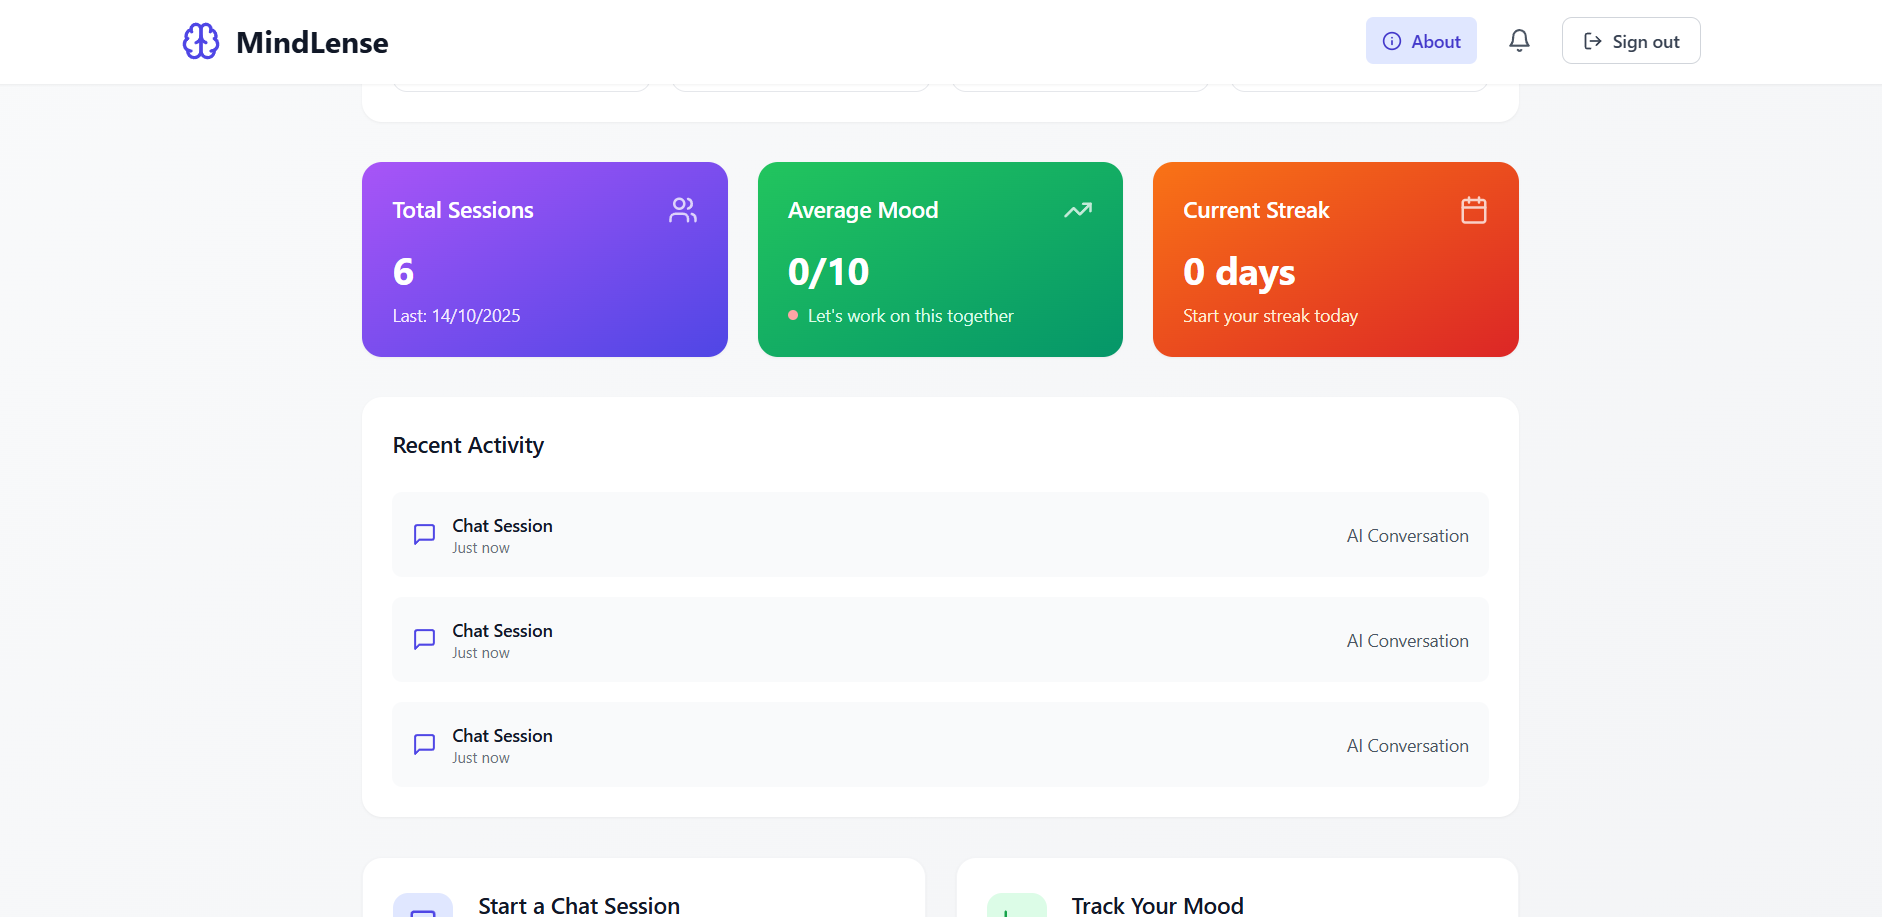Click the third Chat Session message icon
The width and height of the screenshot is (1882, 917).
click(424, 744)
